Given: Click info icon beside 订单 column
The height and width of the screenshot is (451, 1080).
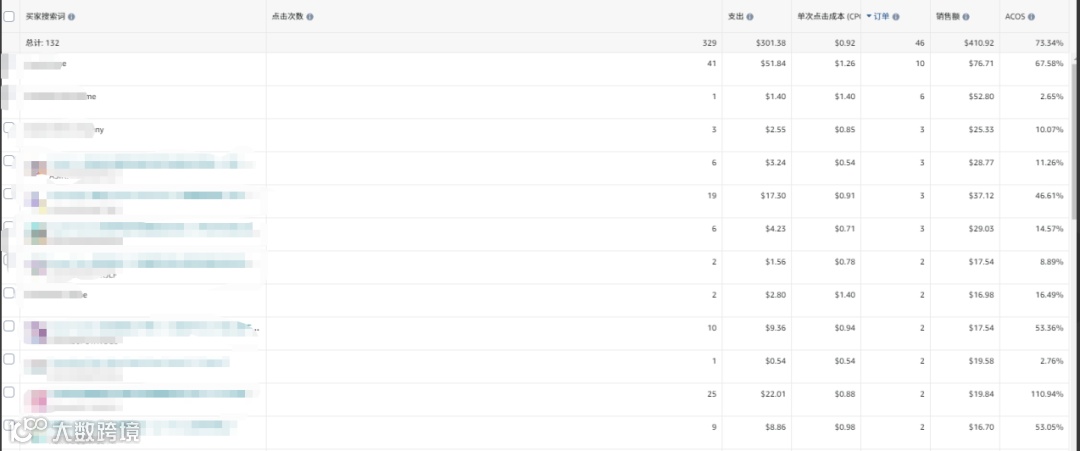Looking at the screenshot, I should (x=896, y=17).
